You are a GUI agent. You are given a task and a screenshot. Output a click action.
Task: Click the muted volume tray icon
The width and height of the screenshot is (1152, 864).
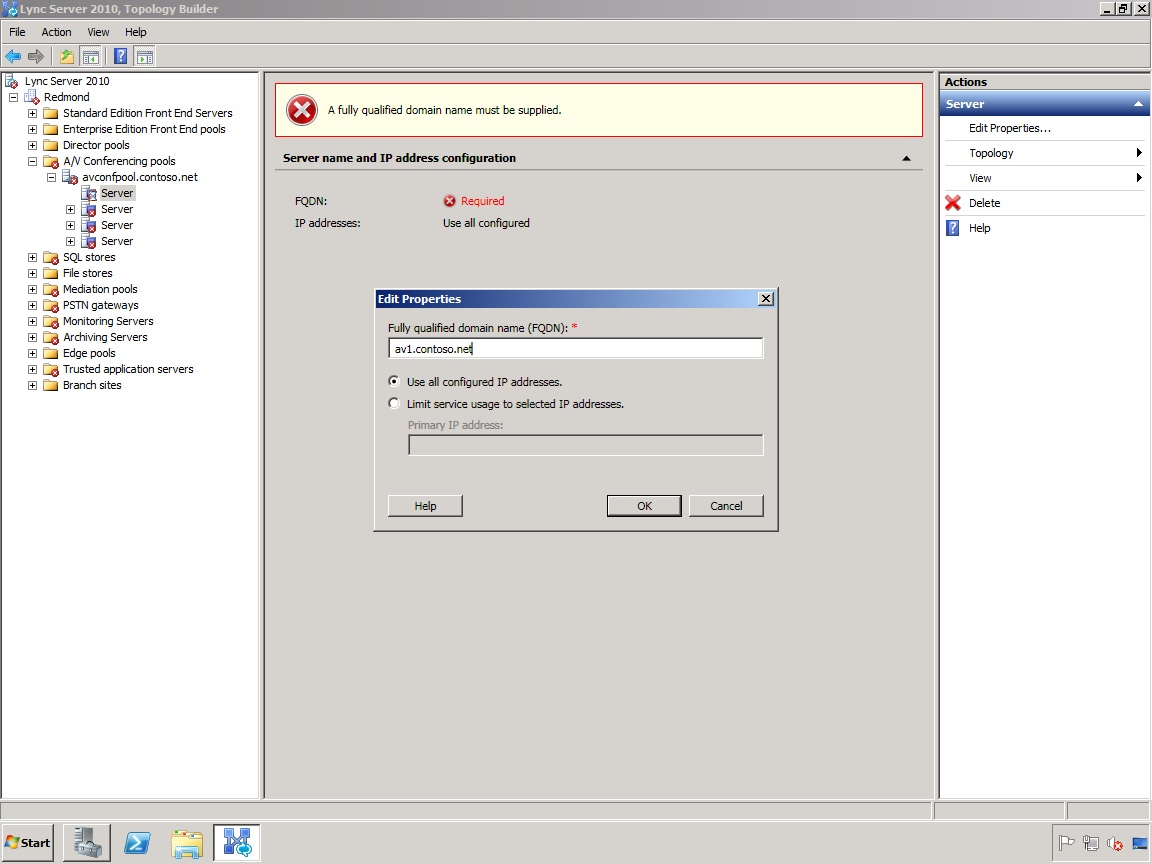(1115, 843)
